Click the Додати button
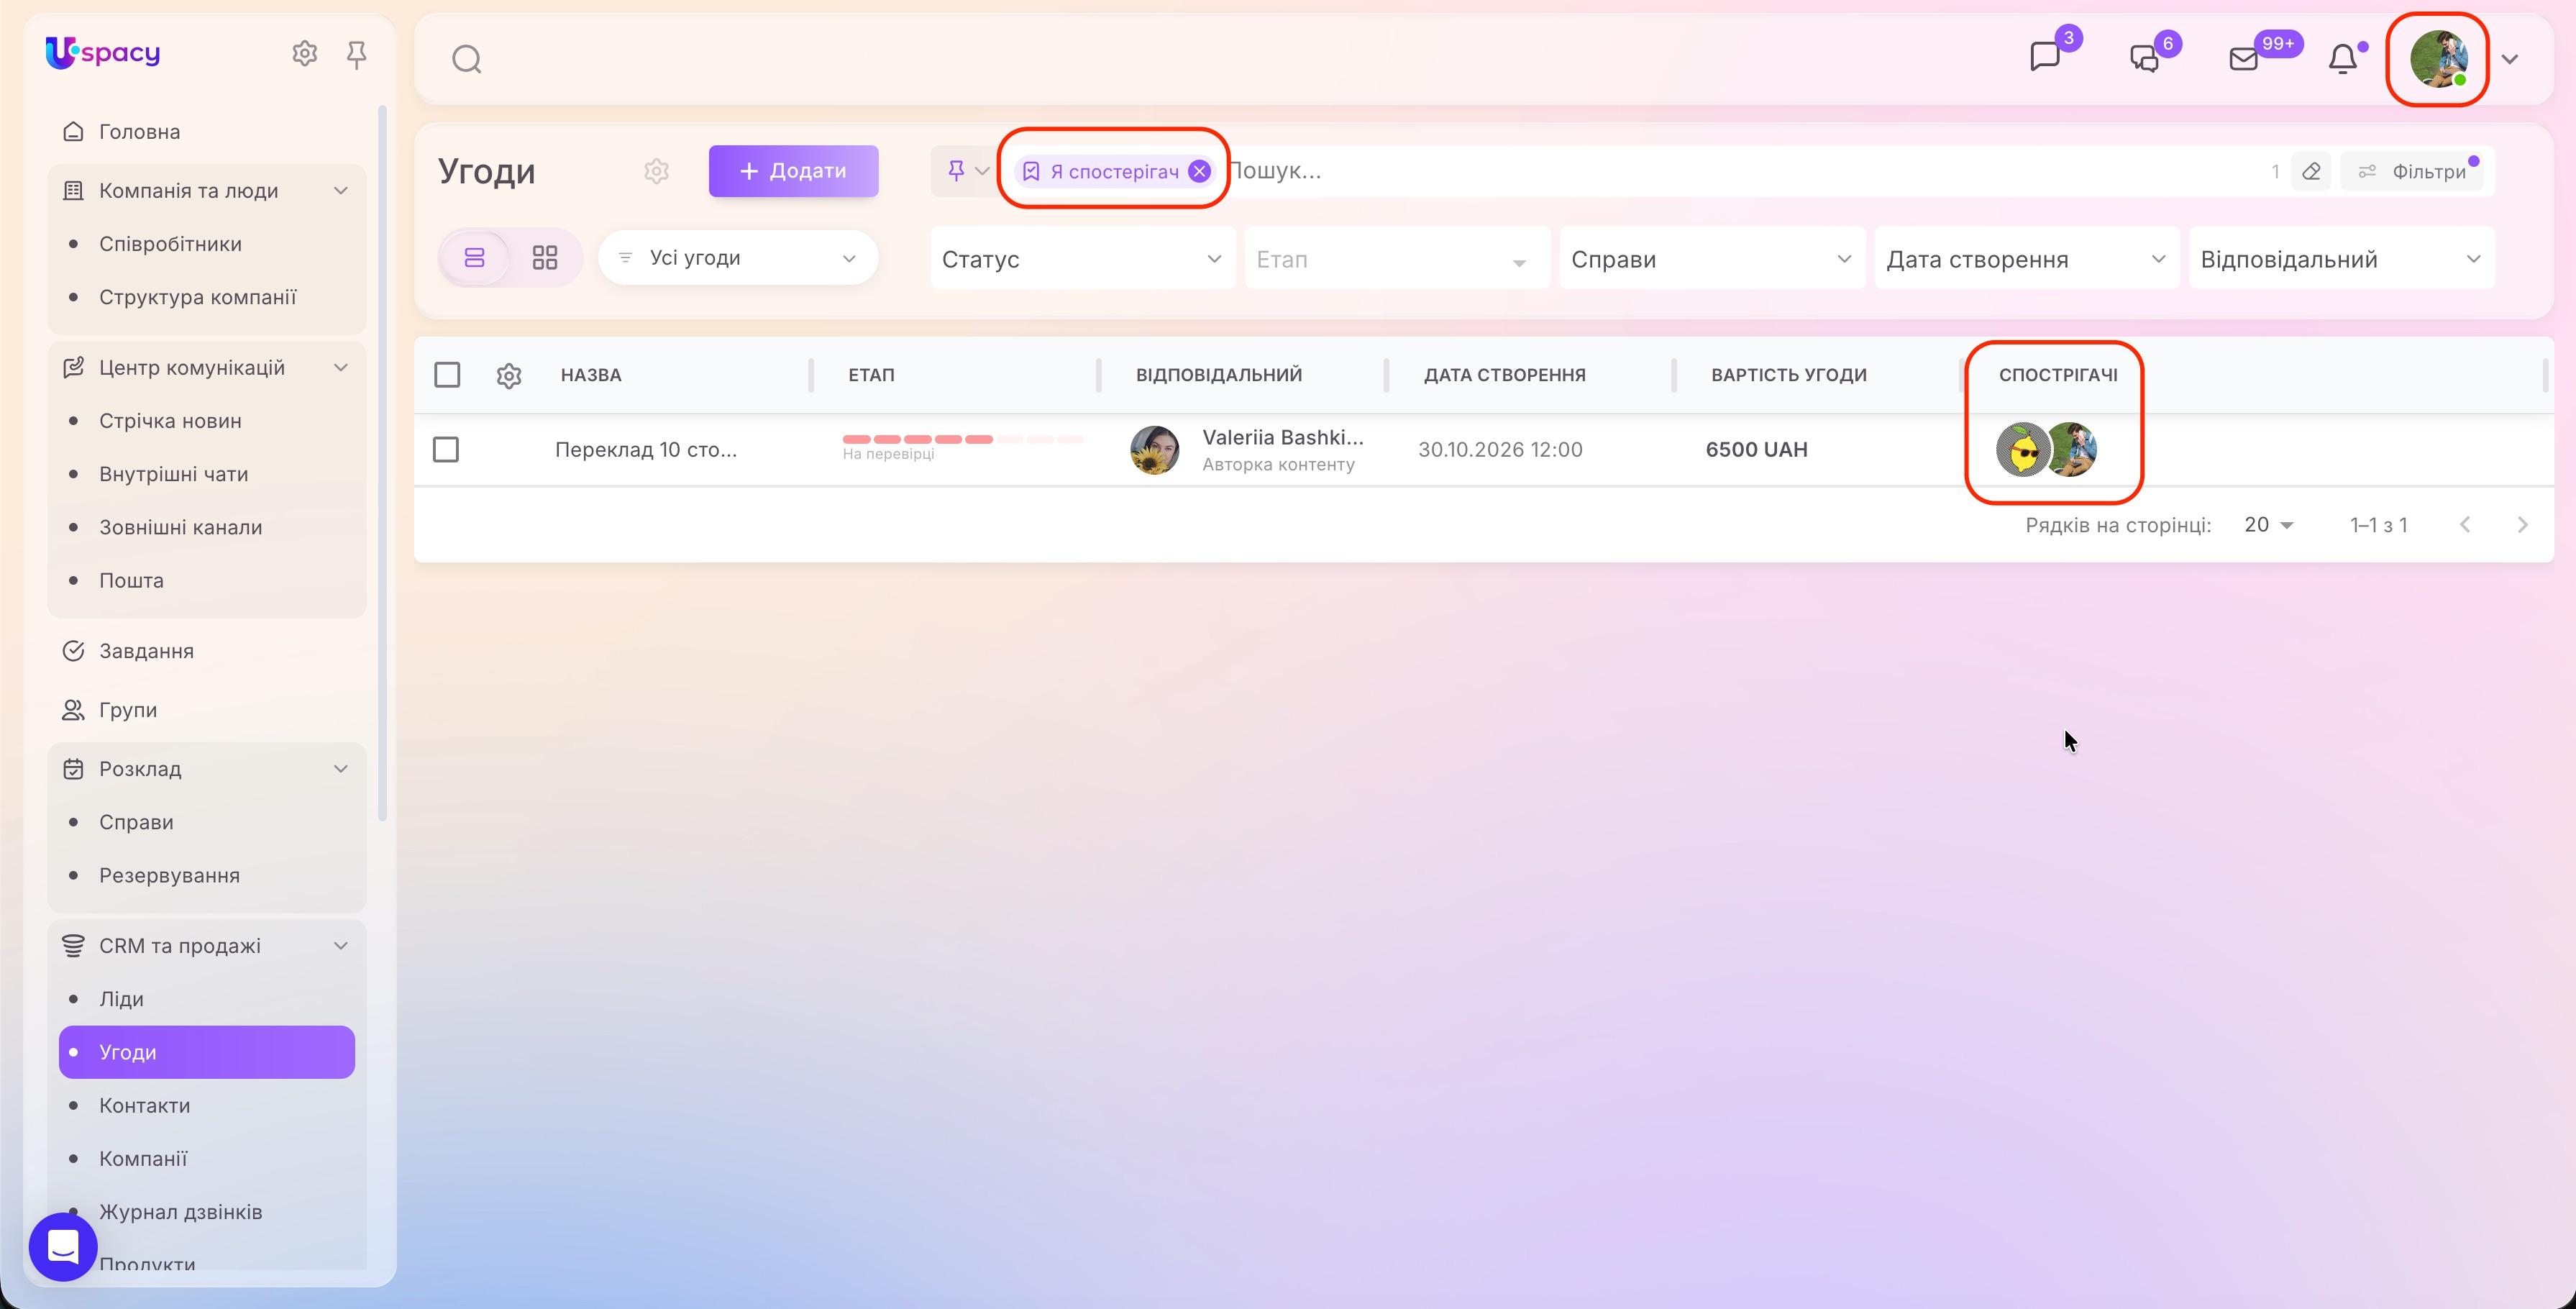The height and width of the screenshot is (1309, 2576). coord(793,171)
